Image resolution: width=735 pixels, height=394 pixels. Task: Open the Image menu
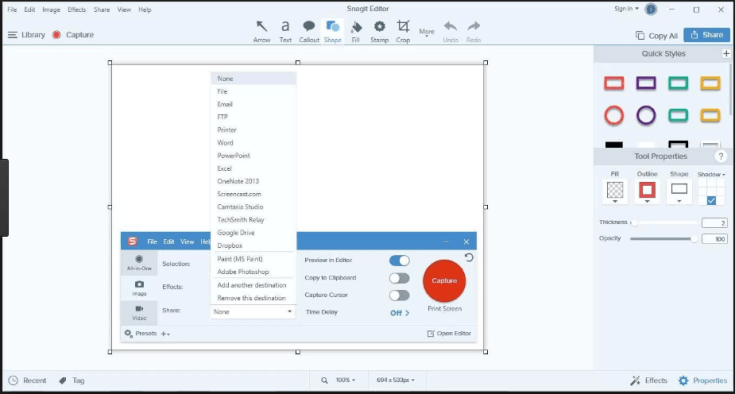[x=51, y=9]
